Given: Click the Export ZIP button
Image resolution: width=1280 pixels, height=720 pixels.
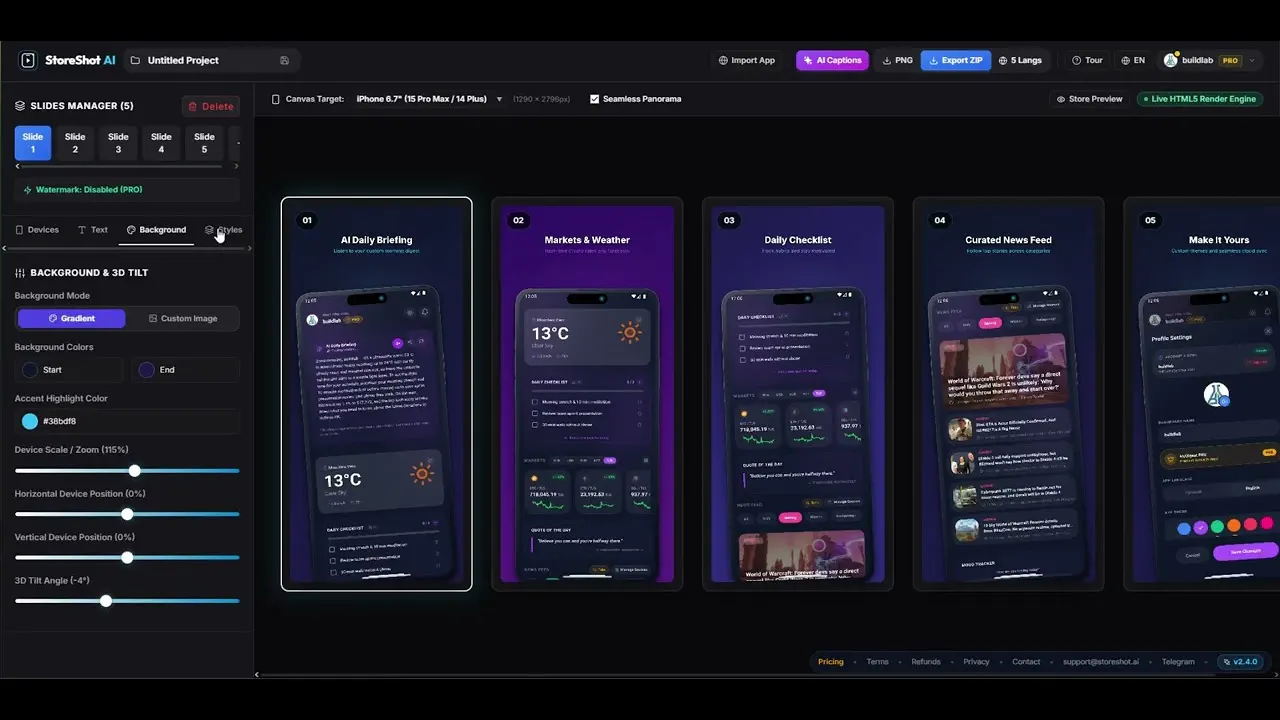Looking at the screenshot, I should pyautogui.click(x=956, y=60).
